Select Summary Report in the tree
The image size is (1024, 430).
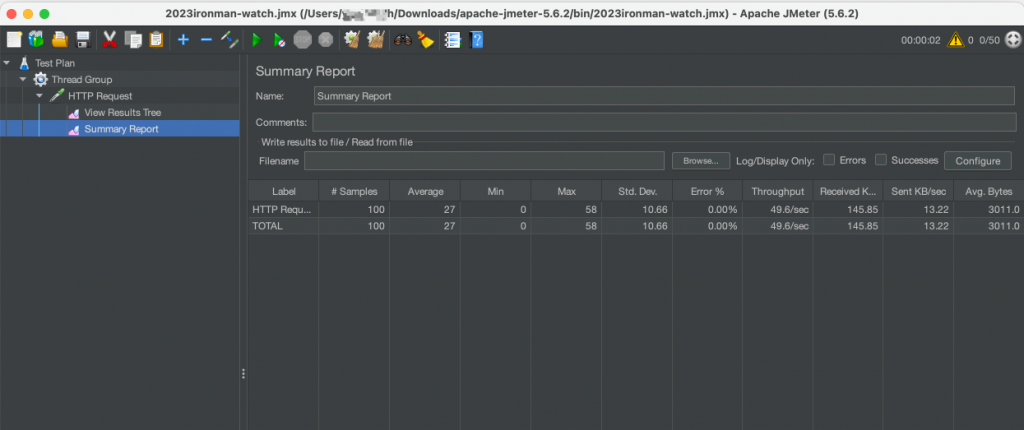click(121, 129)
